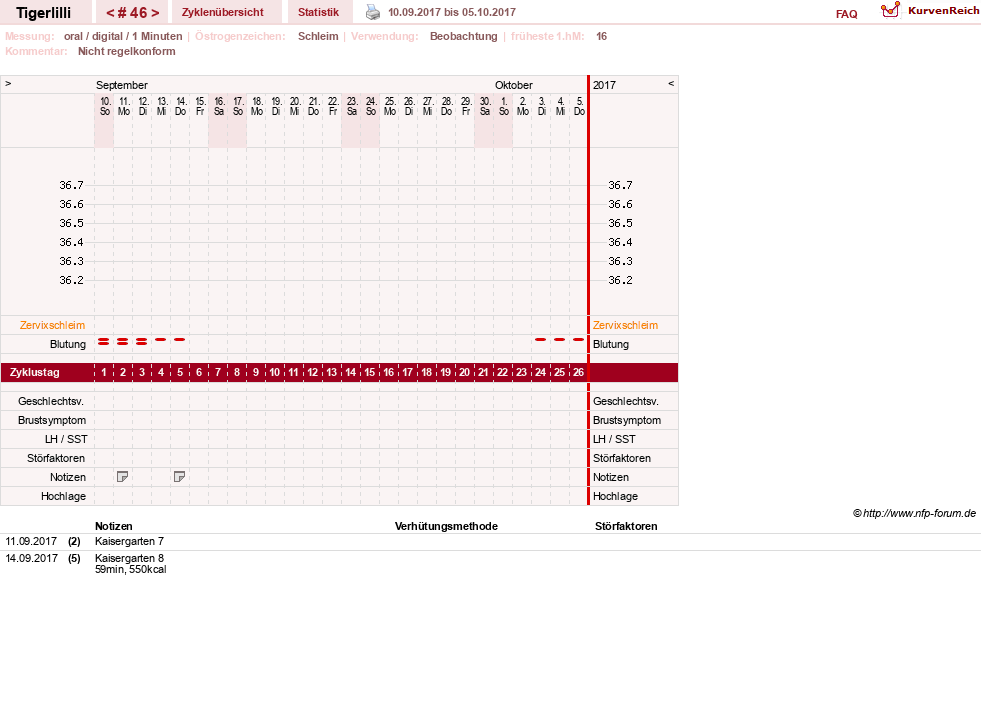Image resolution: width=981 pixels, height=719 pixels.
Task: Select cycle day 21 in the Zyklustag row
Action: 484,372
